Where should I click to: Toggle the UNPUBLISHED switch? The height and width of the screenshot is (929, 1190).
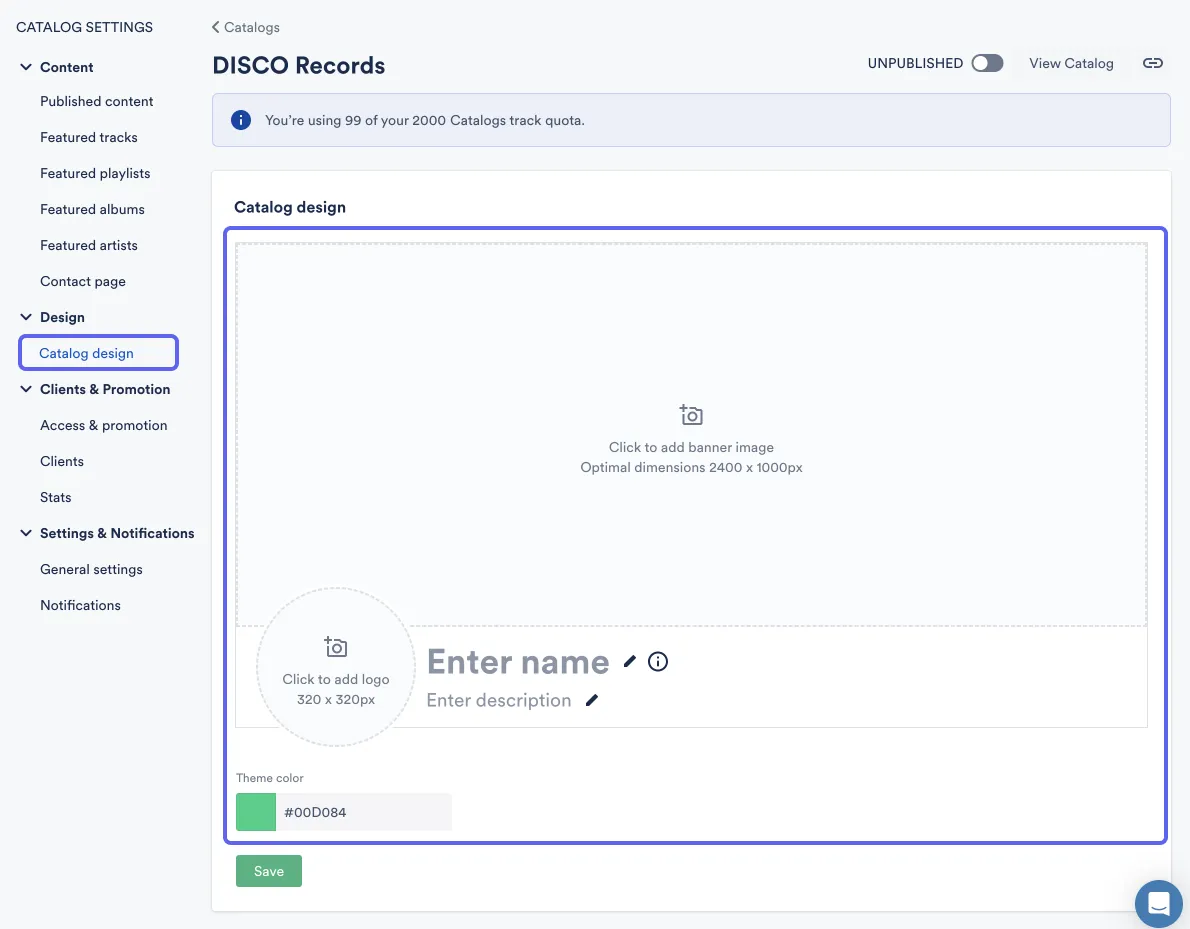pyautogui.click(x=985, y=62)
